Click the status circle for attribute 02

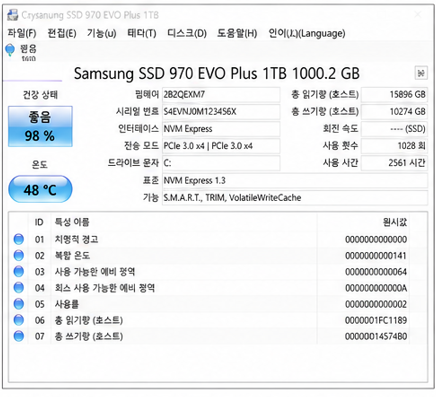19,256
